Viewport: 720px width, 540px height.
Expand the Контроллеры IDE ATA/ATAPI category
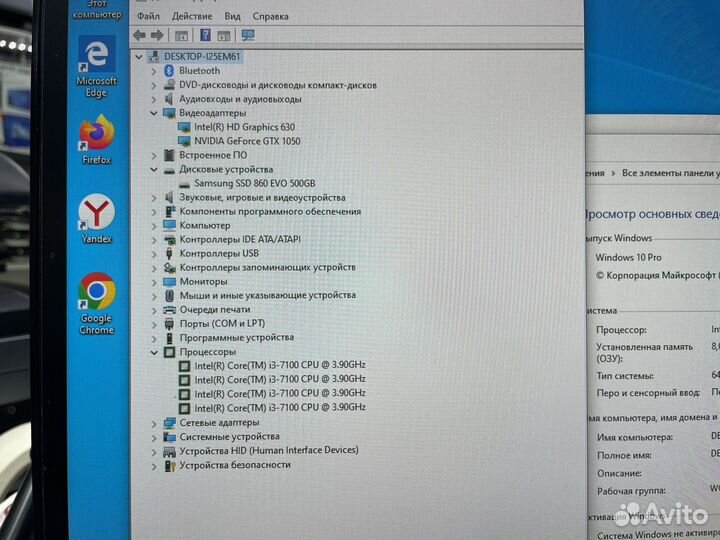pyautogui.click(x=154, y=240)
